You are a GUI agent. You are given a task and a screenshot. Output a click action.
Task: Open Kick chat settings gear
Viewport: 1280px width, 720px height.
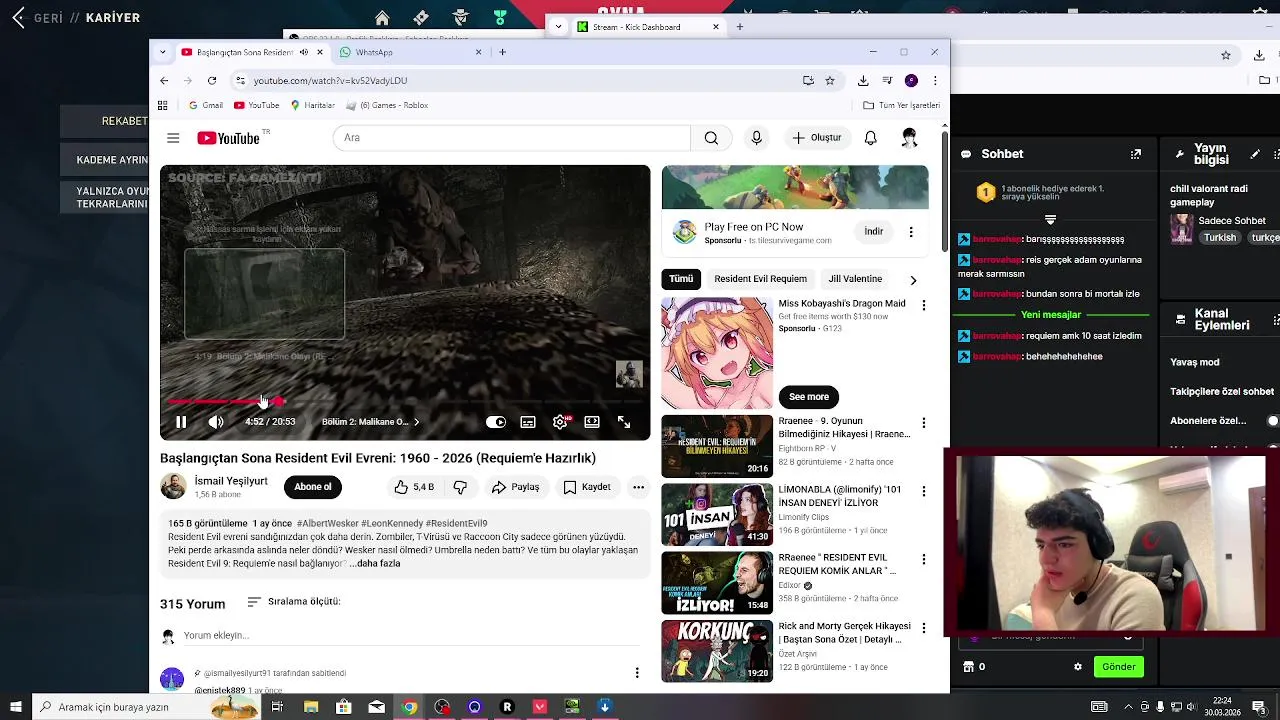1078,667
